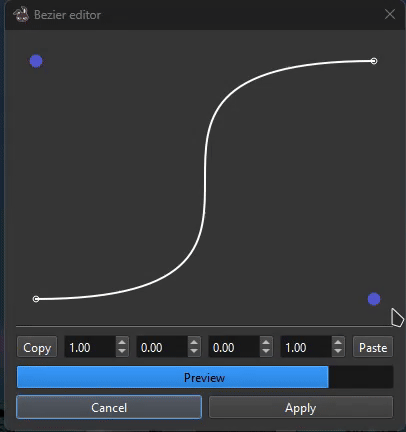Click the Bezier editor app icon
The image size is (406, 432).
[21, 15]
